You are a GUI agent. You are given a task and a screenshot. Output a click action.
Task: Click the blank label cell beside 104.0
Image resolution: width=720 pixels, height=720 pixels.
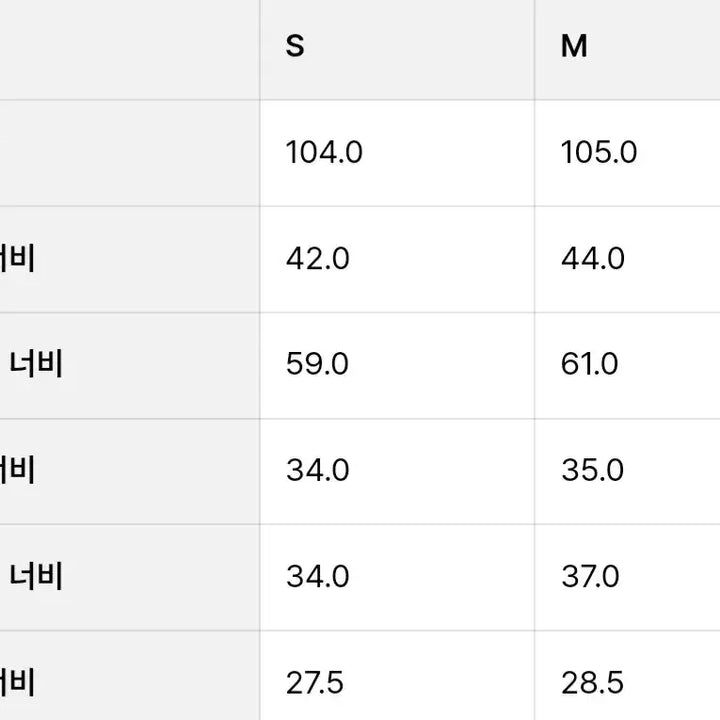pos(130,153)
